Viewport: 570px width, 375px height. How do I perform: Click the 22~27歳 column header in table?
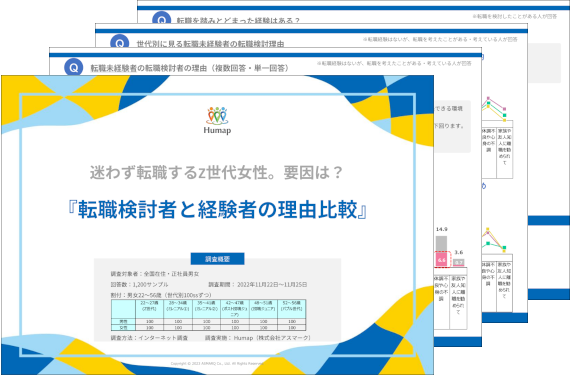tap(149, 306)
